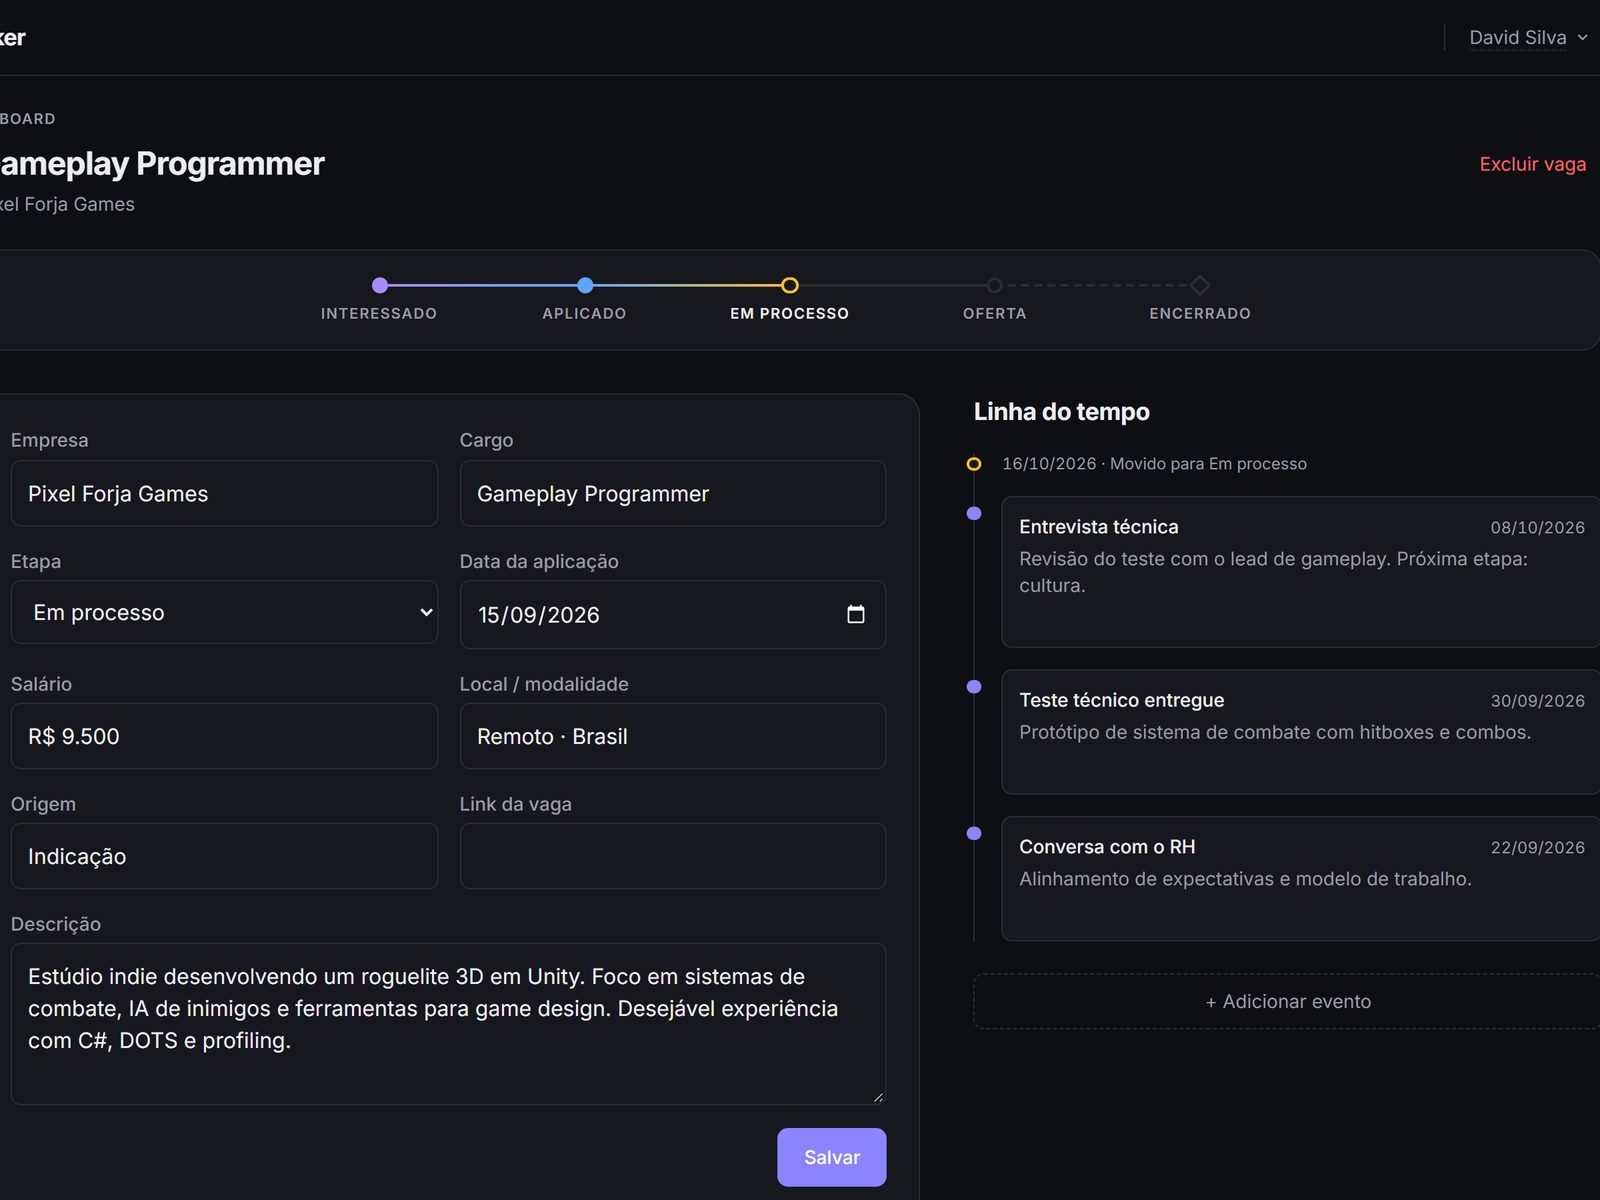The height and width of the screenshot is (1200, 1600).
Task: Select the Encerrado stage label
Action: [x=1200, y=313]
